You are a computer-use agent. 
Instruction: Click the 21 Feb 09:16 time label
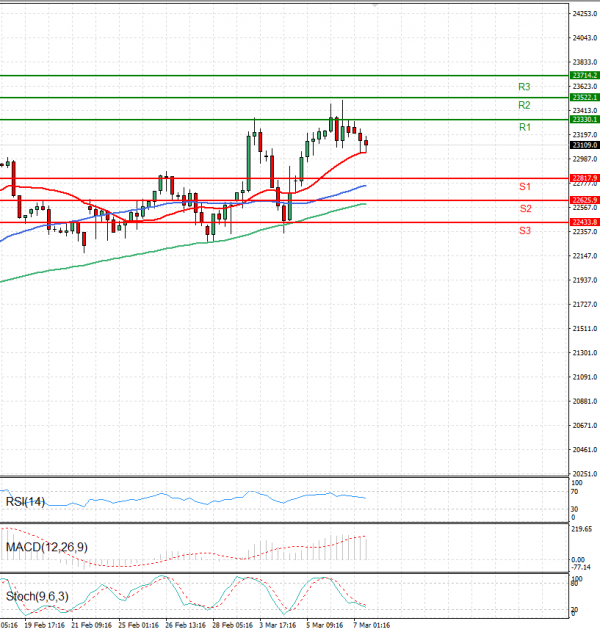tap(91, 625)
